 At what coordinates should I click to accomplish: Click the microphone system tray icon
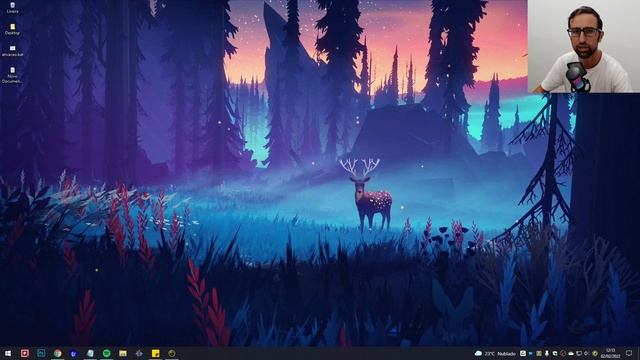[x=547, y=353]
